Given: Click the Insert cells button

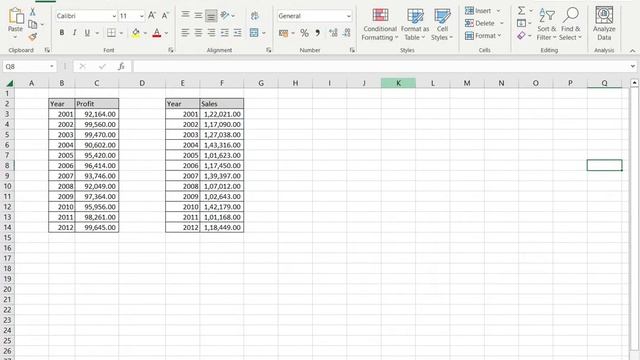Looking at the screenshot, I should [482, 11].
